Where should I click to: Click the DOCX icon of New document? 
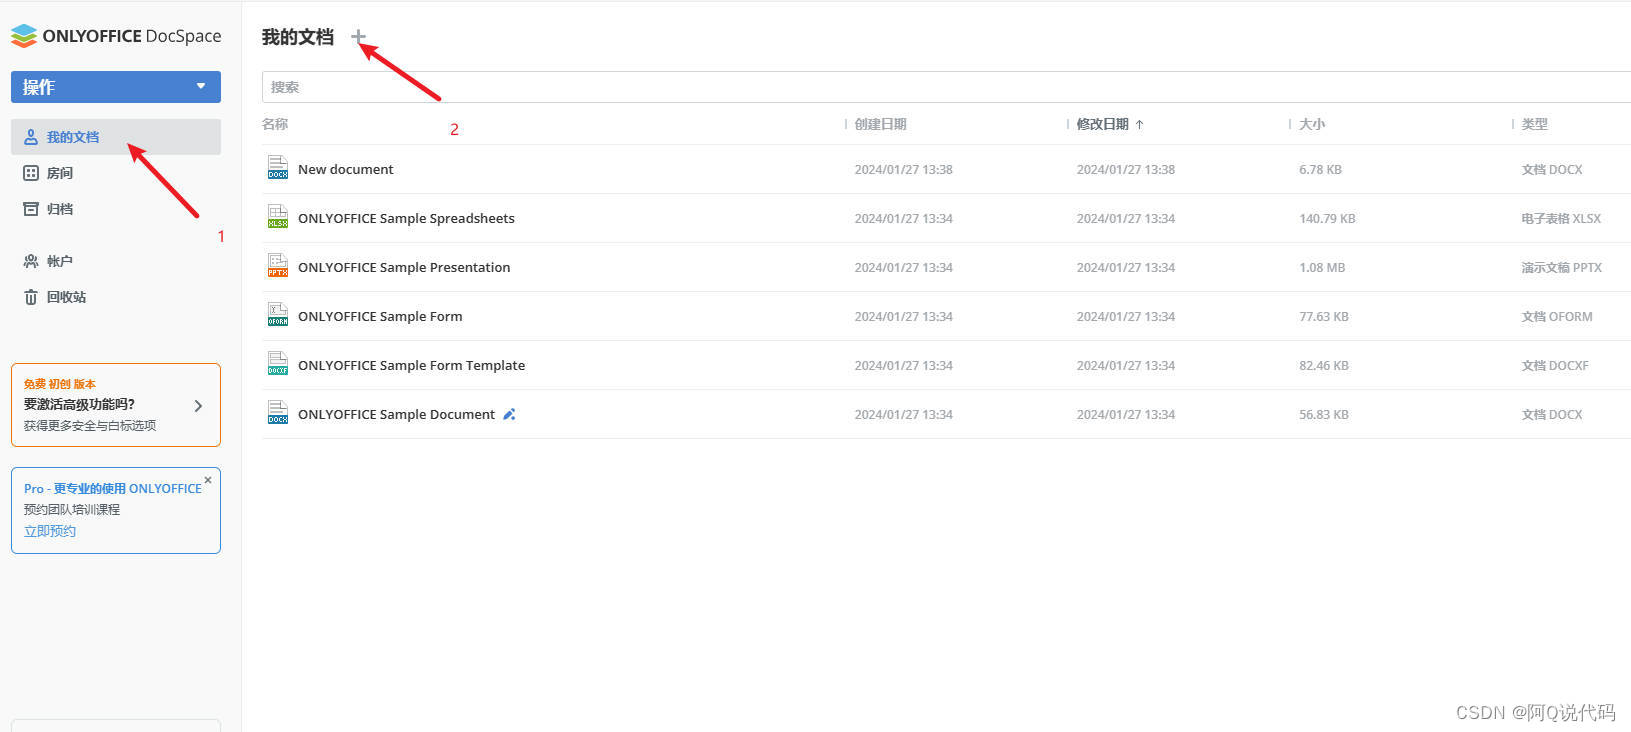click(x=277, y=168)
